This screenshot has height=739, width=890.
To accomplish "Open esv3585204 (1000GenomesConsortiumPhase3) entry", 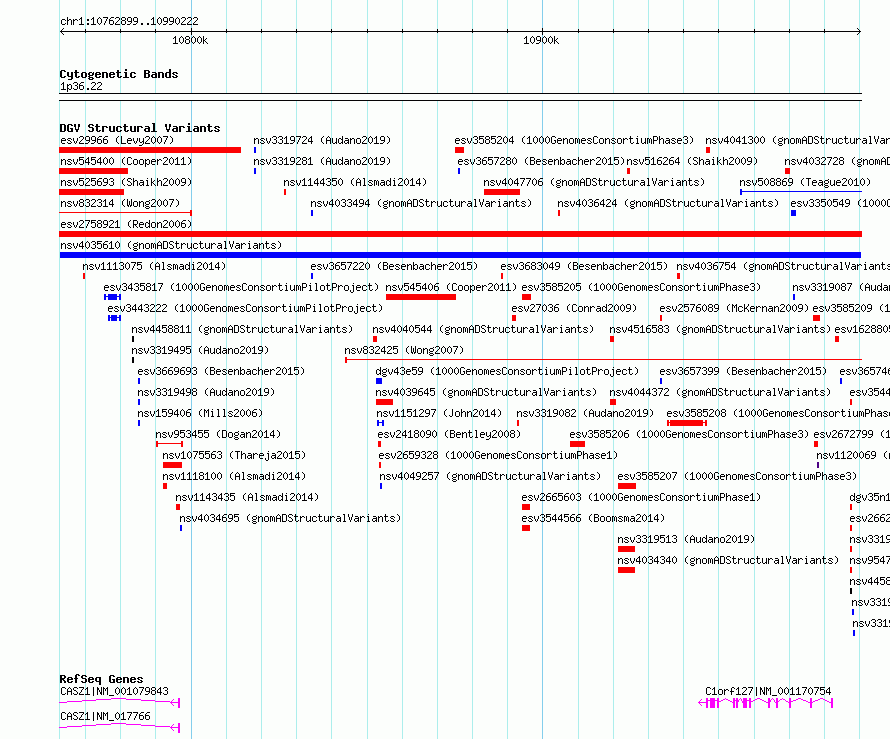I will (574, 140).
